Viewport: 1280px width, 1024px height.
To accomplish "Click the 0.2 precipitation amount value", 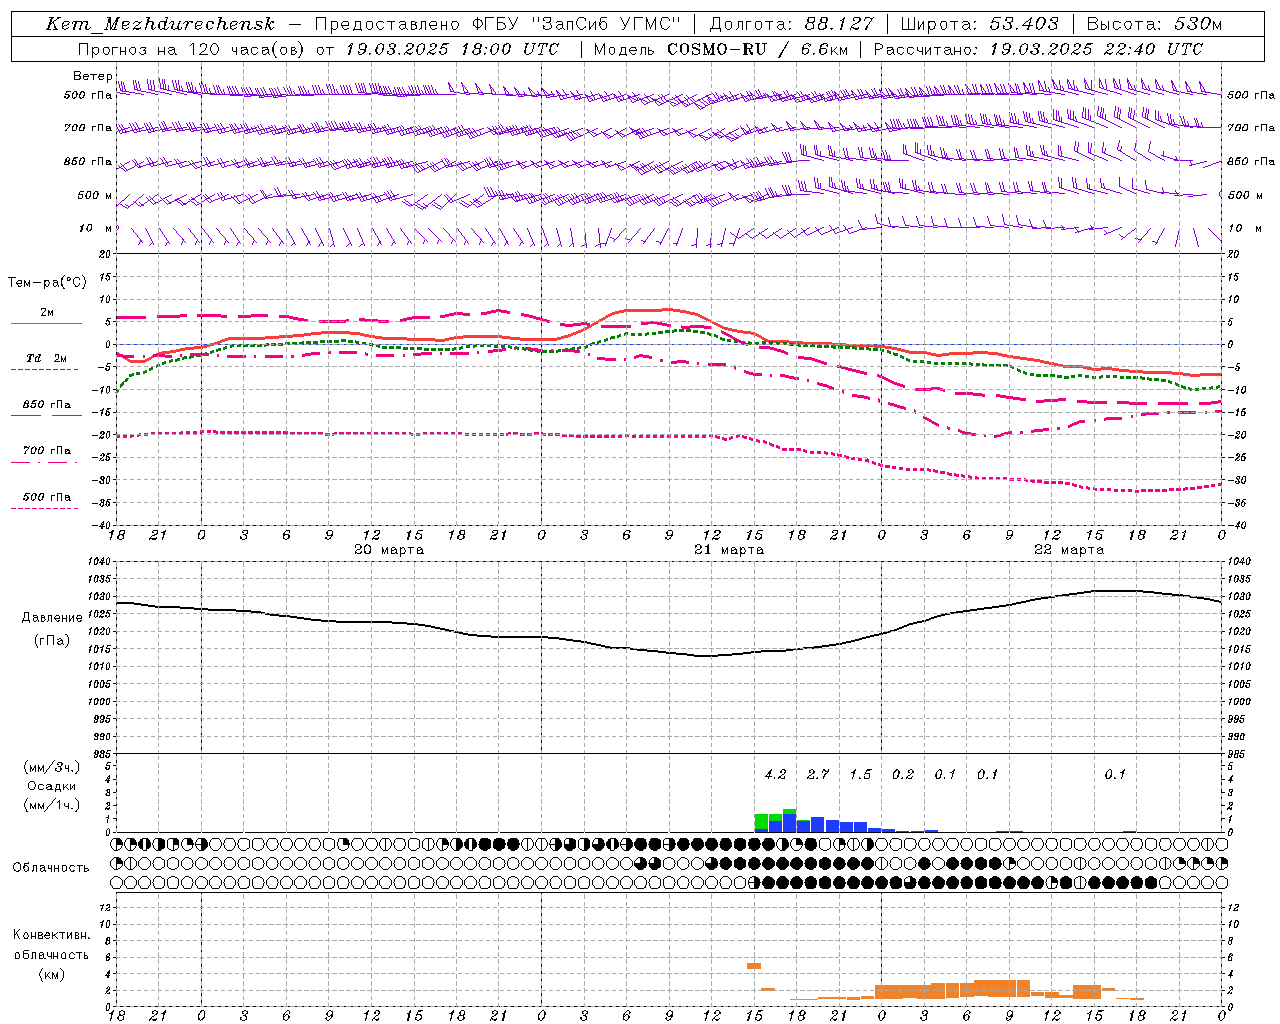I will (x=903, y=774).
